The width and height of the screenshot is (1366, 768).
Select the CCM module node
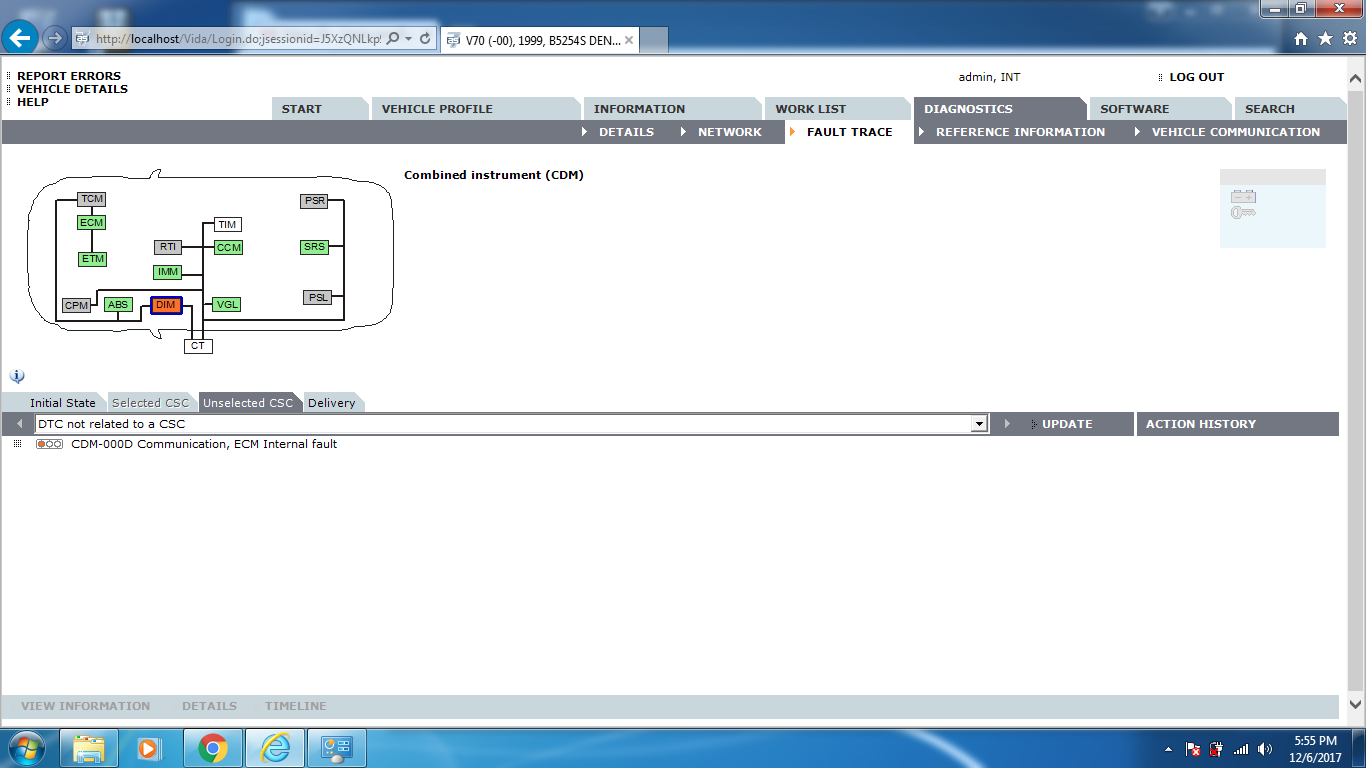[229, 248]
